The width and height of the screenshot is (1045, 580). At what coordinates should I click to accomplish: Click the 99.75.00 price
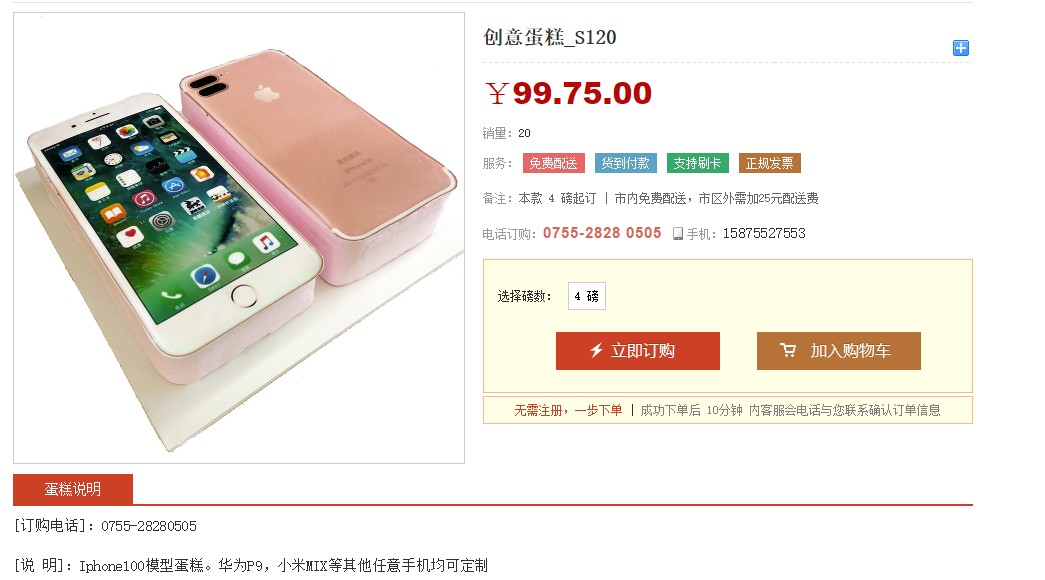pos(582,94)
